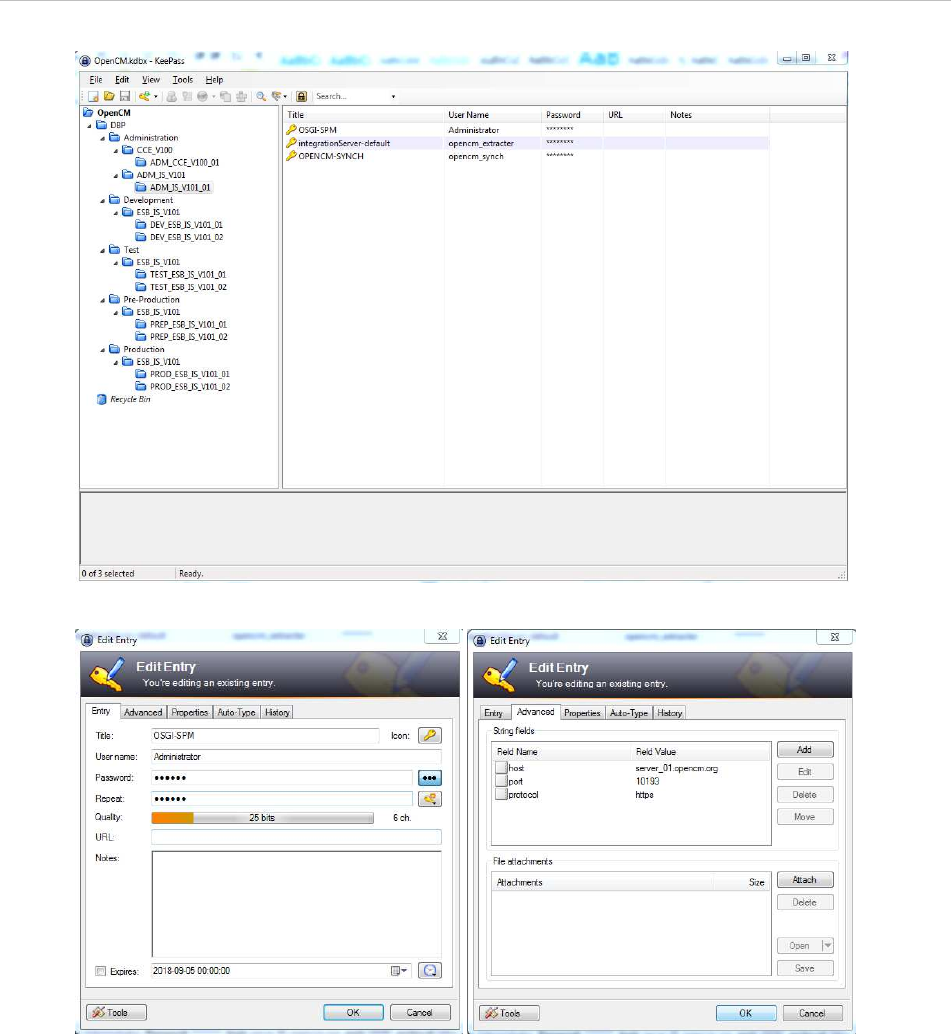Click the Copy Entry toolbar icon

click(226, 96)
